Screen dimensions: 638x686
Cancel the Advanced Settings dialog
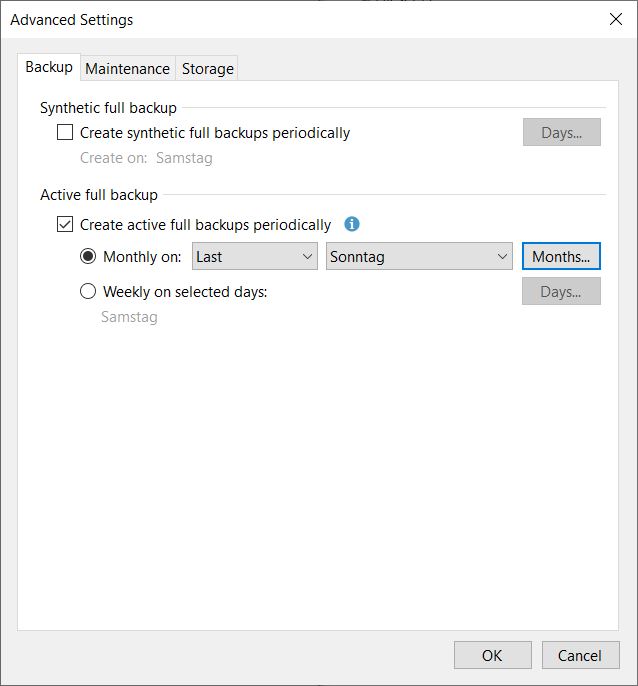[x=580, y=656]
